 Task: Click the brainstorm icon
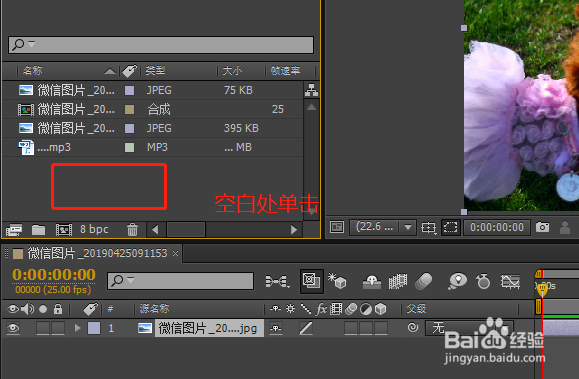[x=458, y=281]
